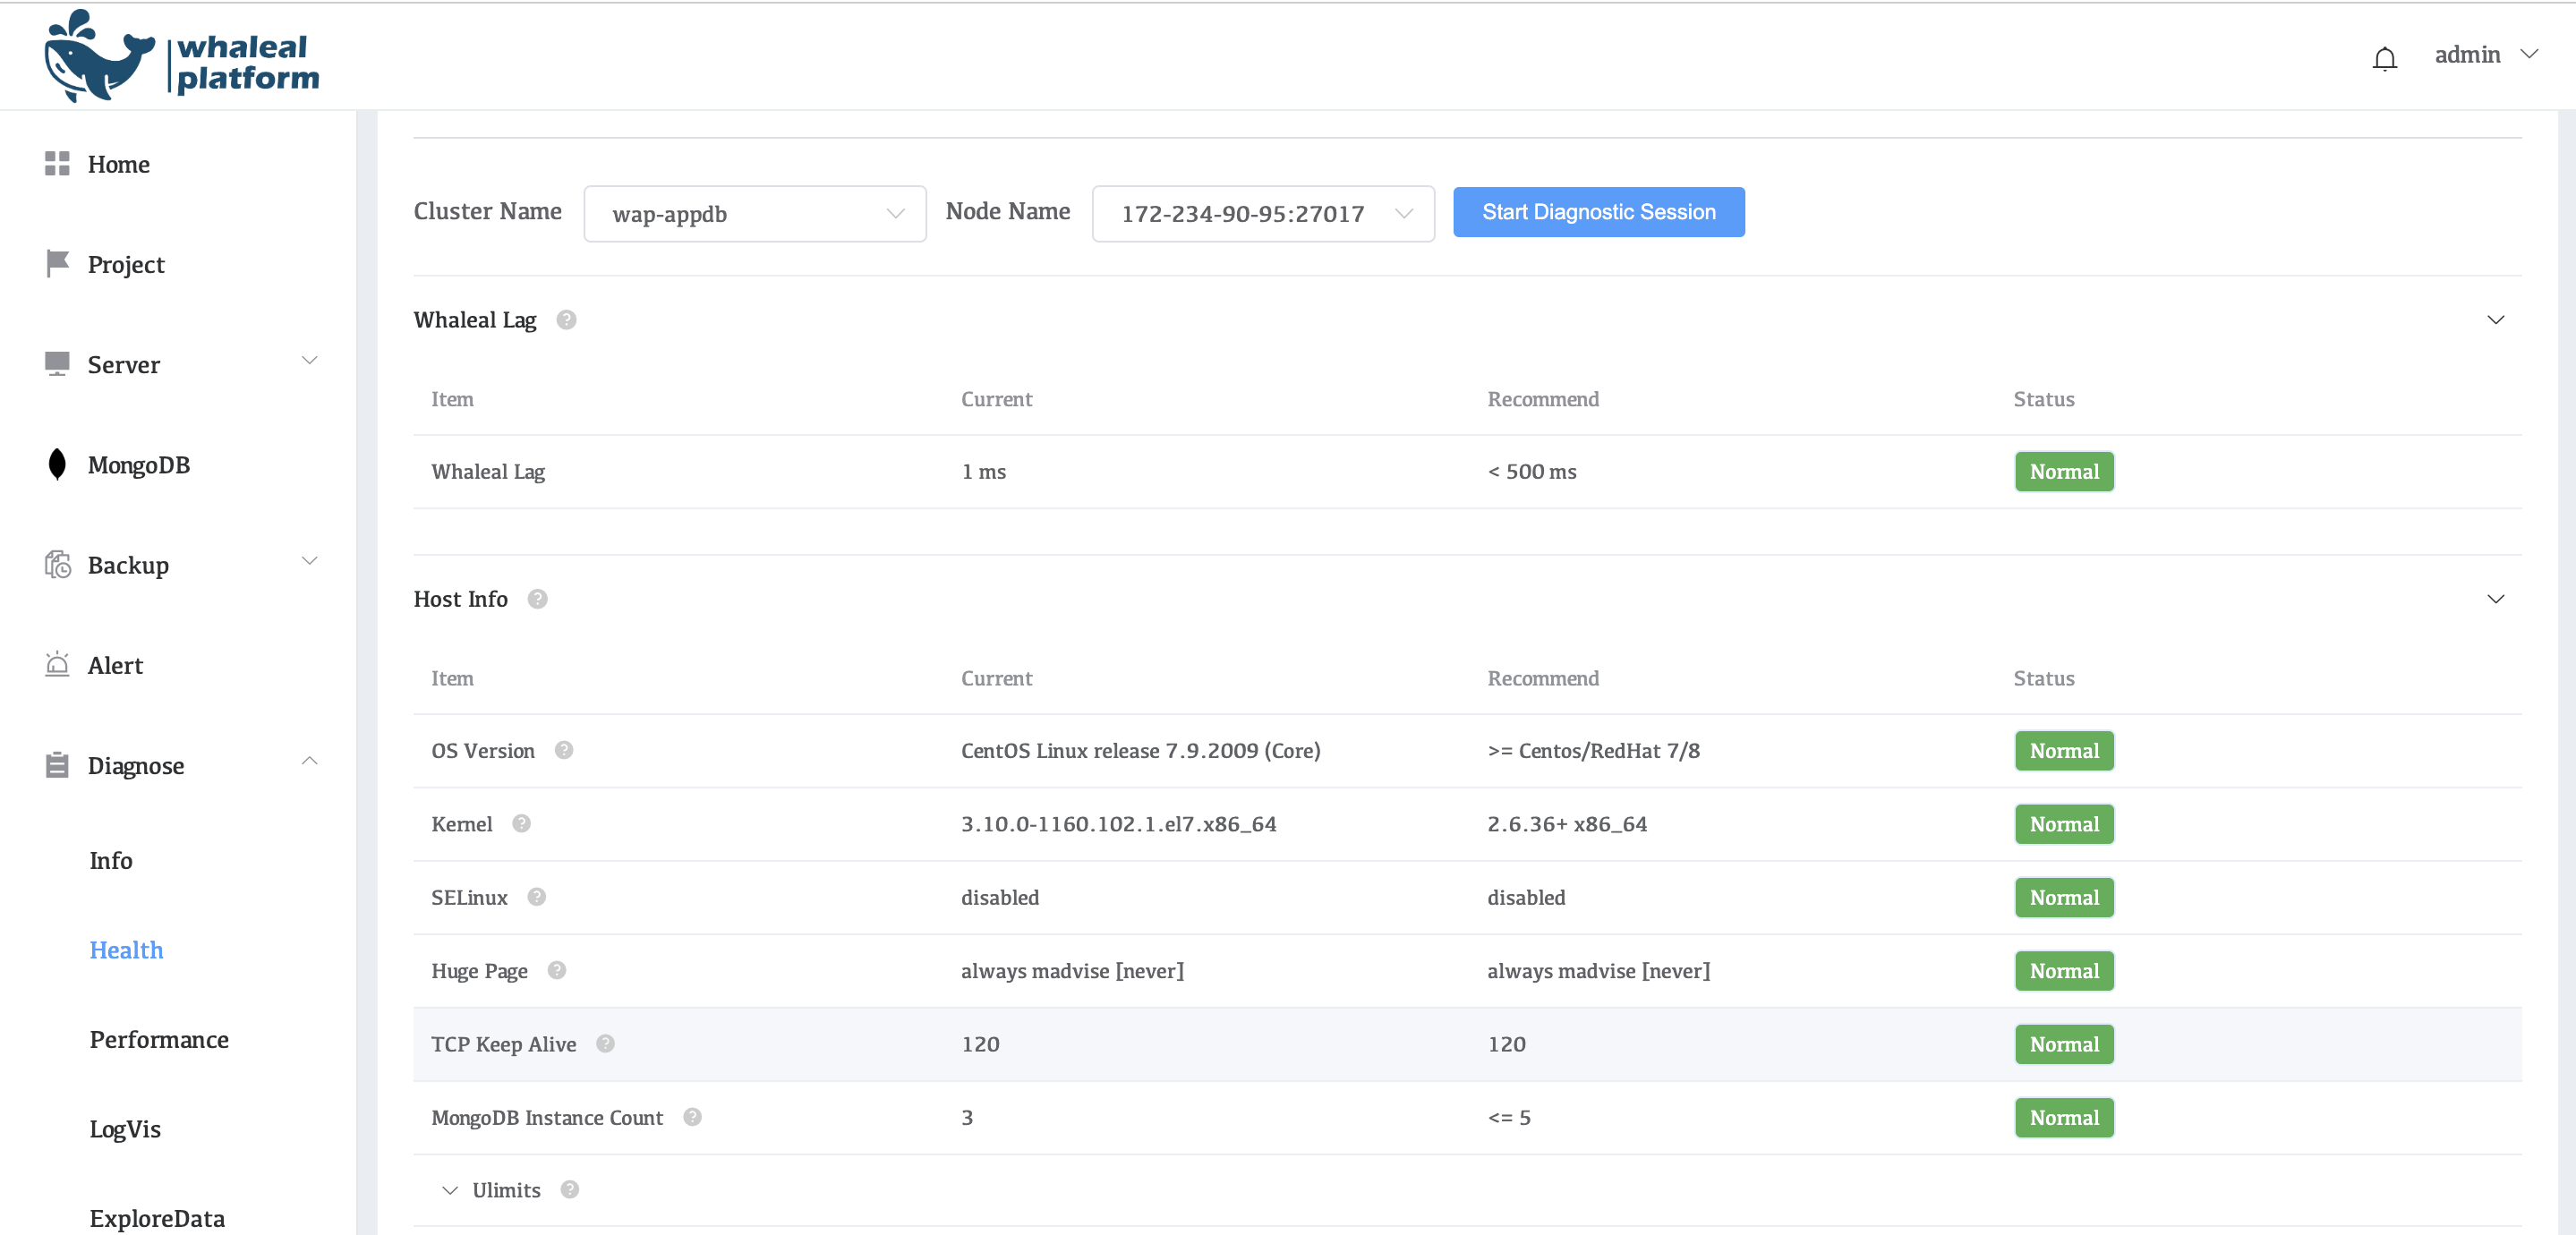Click the question mark beside OS Version
Image resolution: width=2576 pixels, height=1235 pixels.
pos(564,750)
